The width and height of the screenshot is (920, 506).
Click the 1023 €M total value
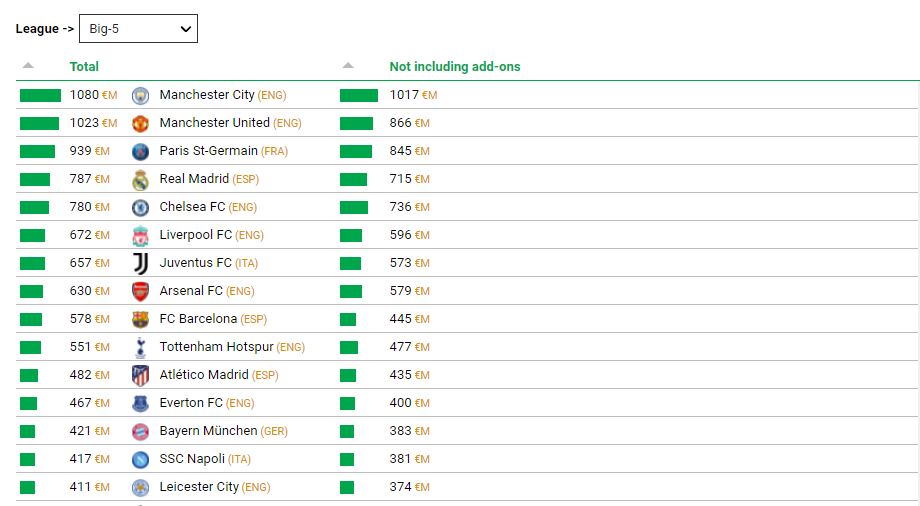[93, 123]
